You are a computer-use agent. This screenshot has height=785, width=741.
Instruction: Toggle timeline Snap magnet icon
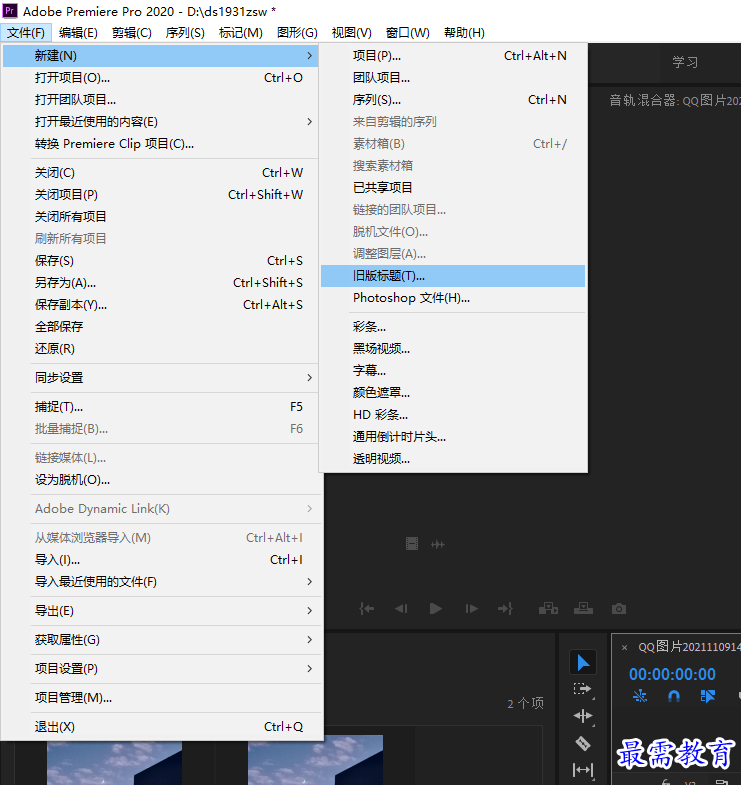[x=674, y=696]
